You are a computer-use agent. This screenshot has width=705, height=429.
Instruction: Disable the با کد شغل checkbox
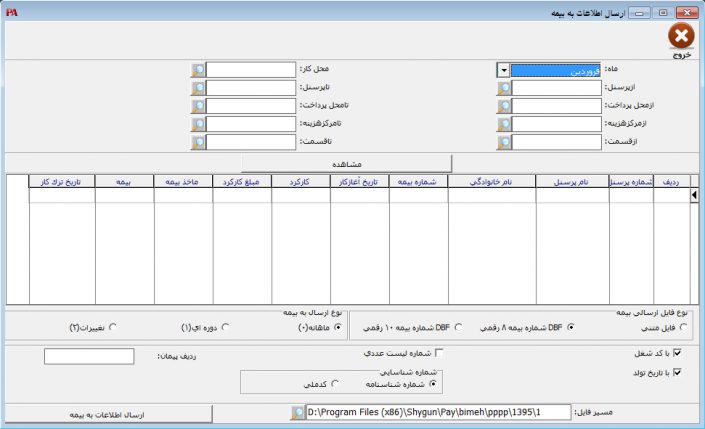pyautogui.click(x=678, y=353)
